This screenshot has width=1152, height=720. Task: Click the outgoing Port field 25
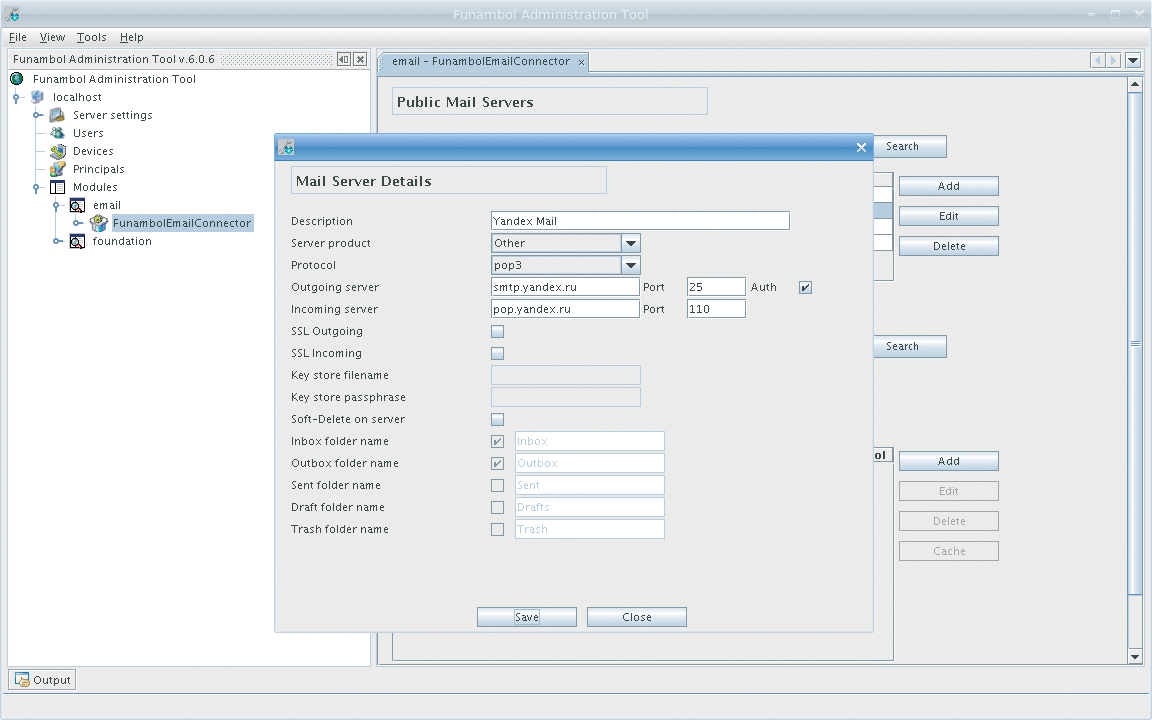pos(716,287)
